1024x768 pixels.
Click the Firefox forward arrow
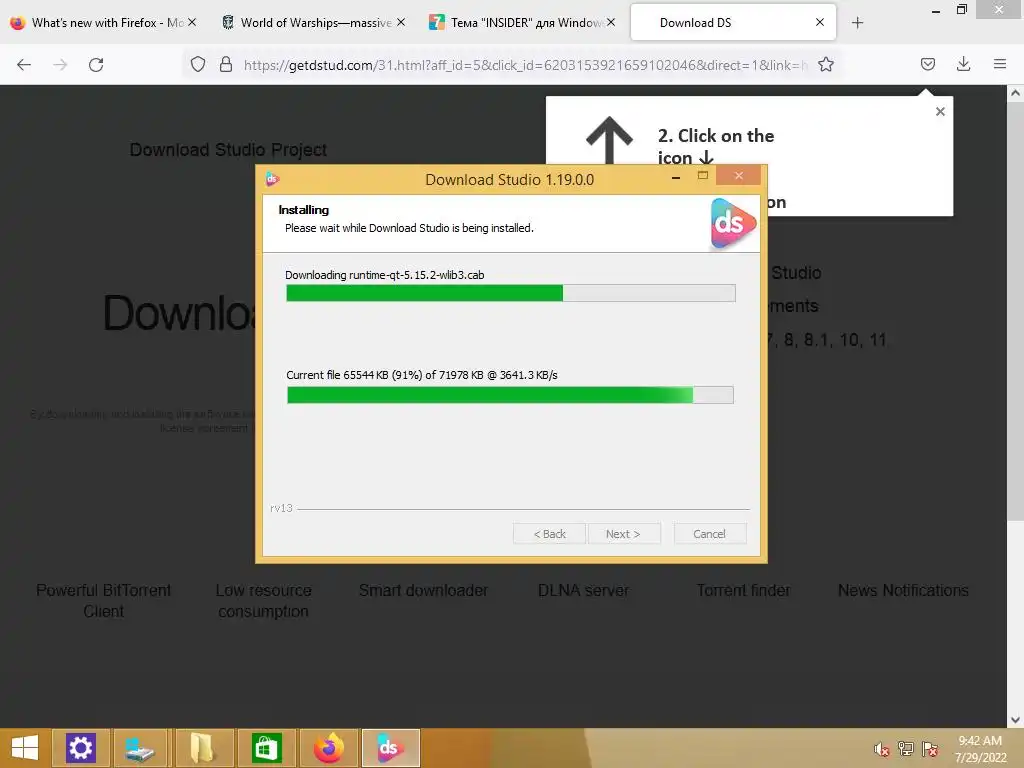click(x=60, y=65)
